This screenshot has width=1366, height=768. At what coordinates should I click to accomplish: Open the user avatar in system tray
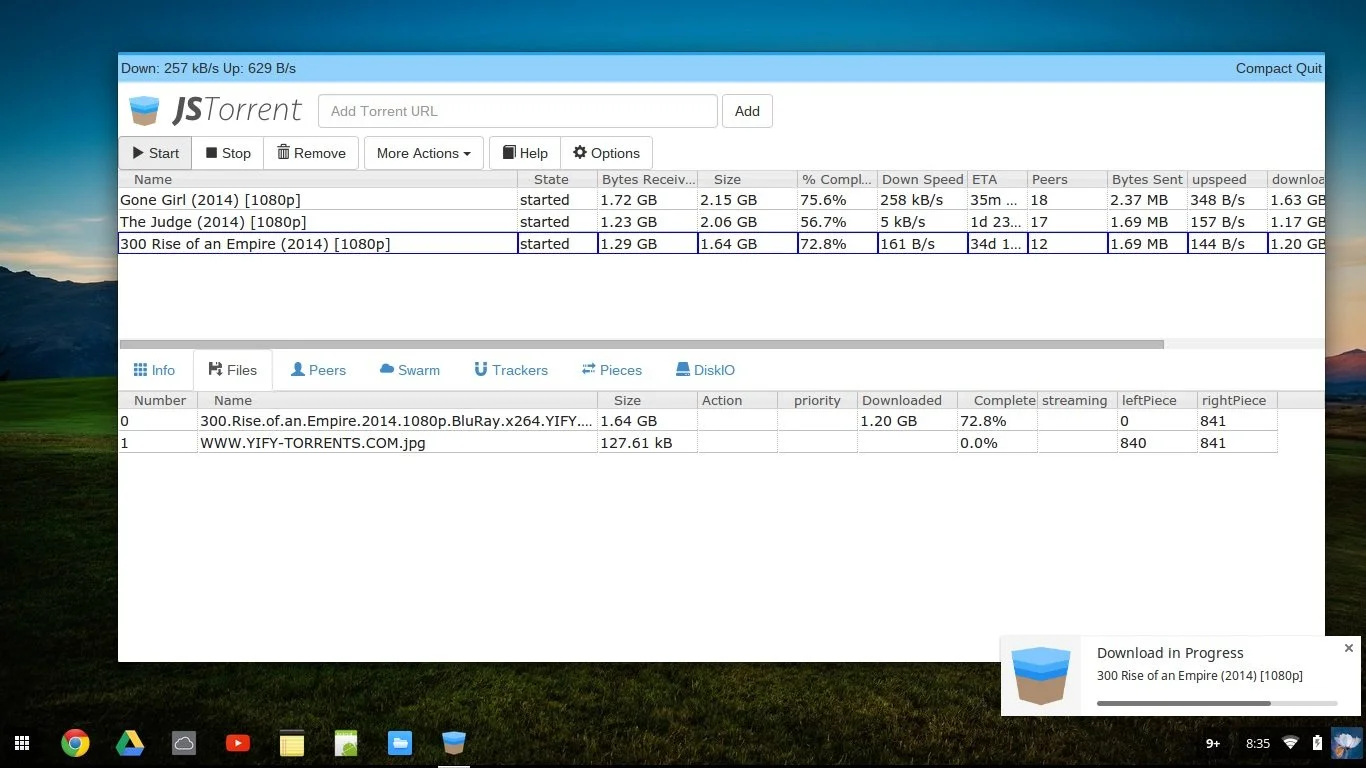coord(1346,743)
